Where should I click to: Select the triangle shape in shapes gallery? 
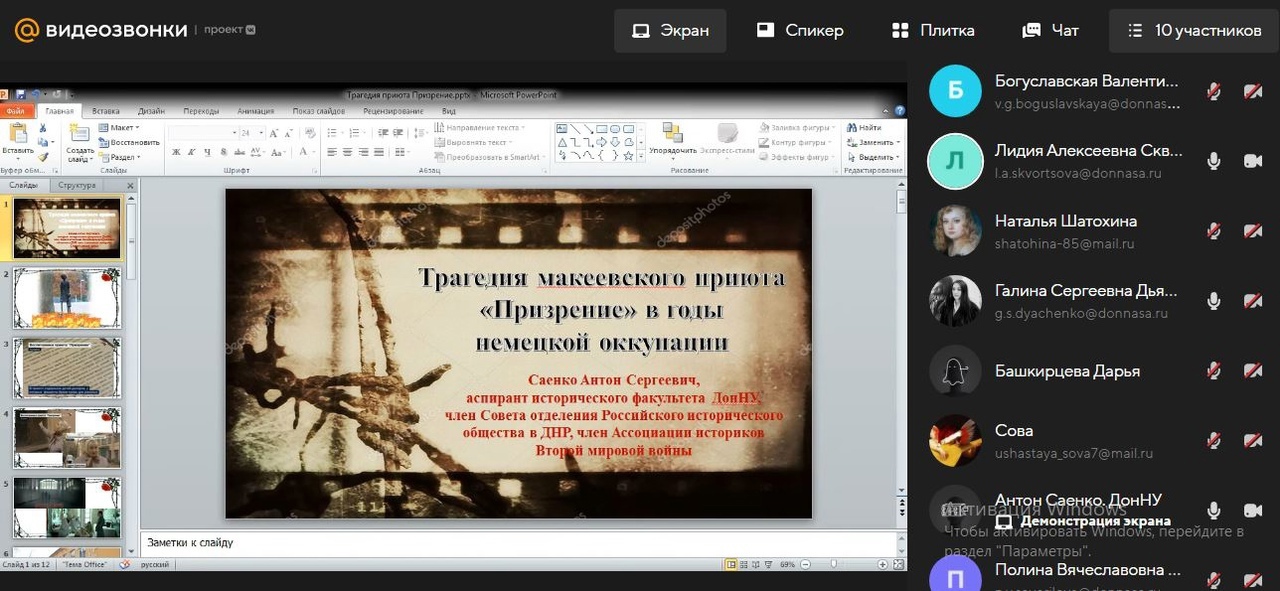[x=562, y=142]
